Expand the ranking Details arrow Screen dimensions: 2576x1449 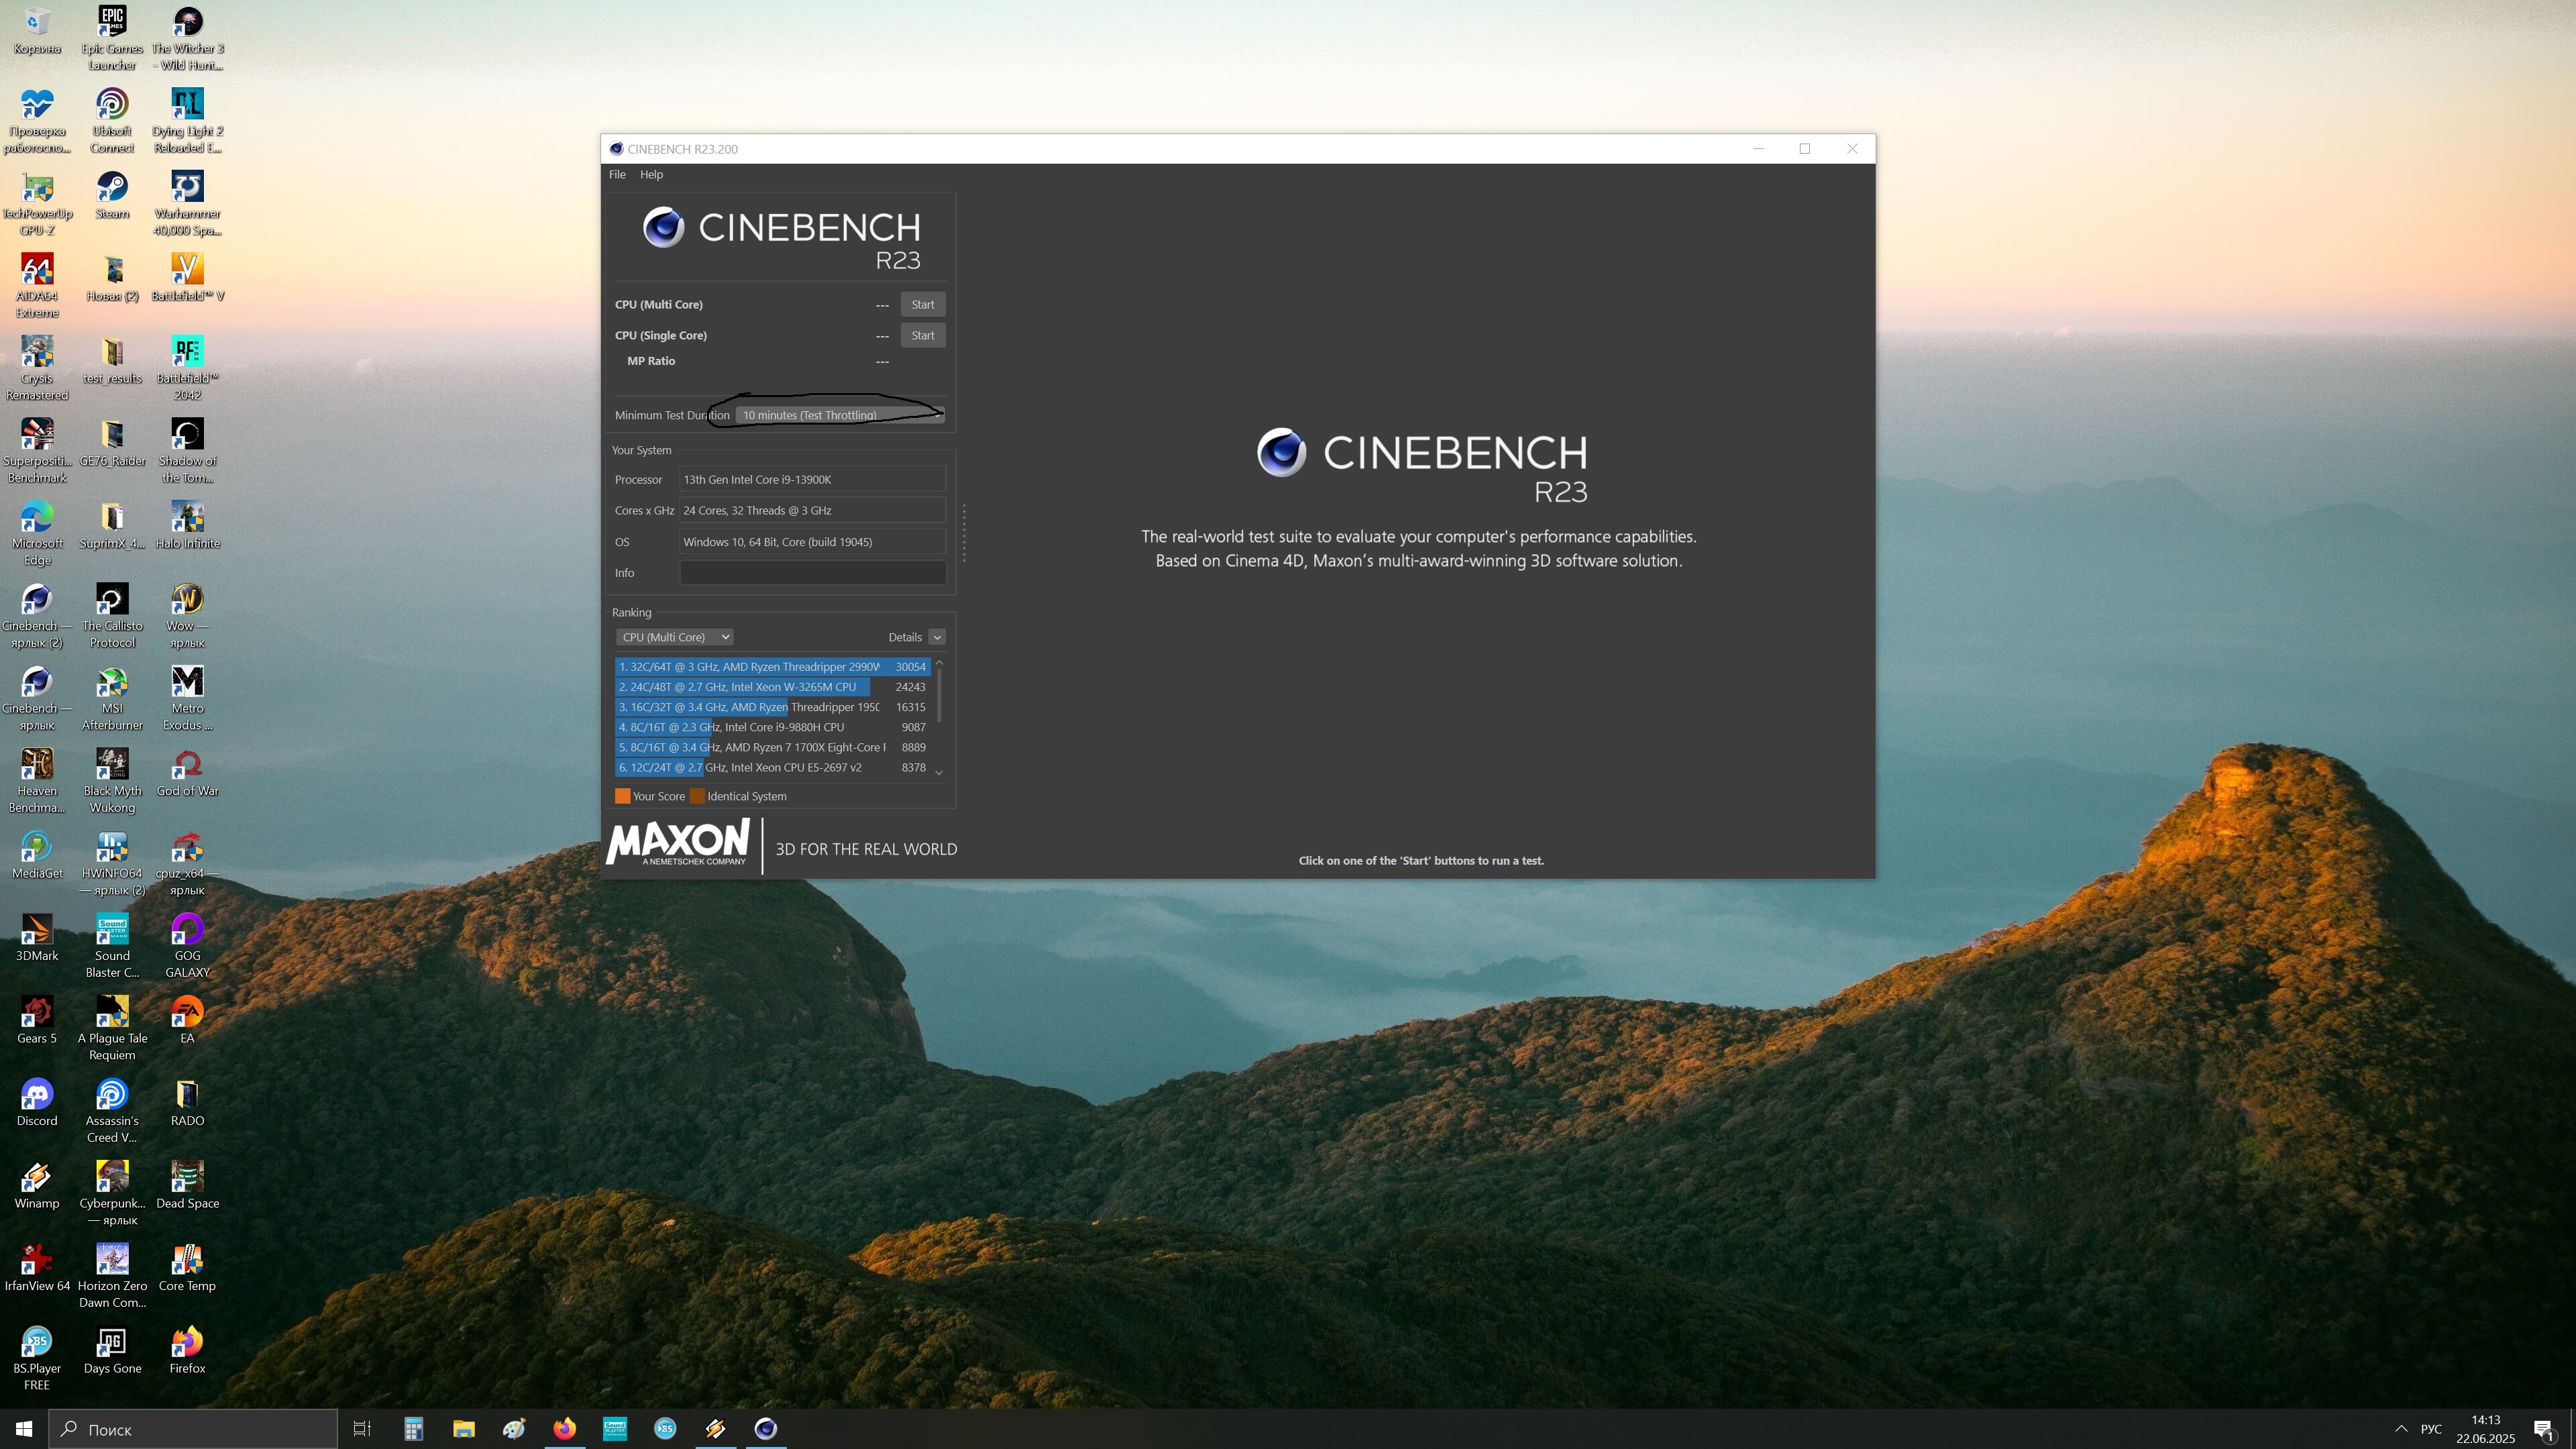pos(937,637)
